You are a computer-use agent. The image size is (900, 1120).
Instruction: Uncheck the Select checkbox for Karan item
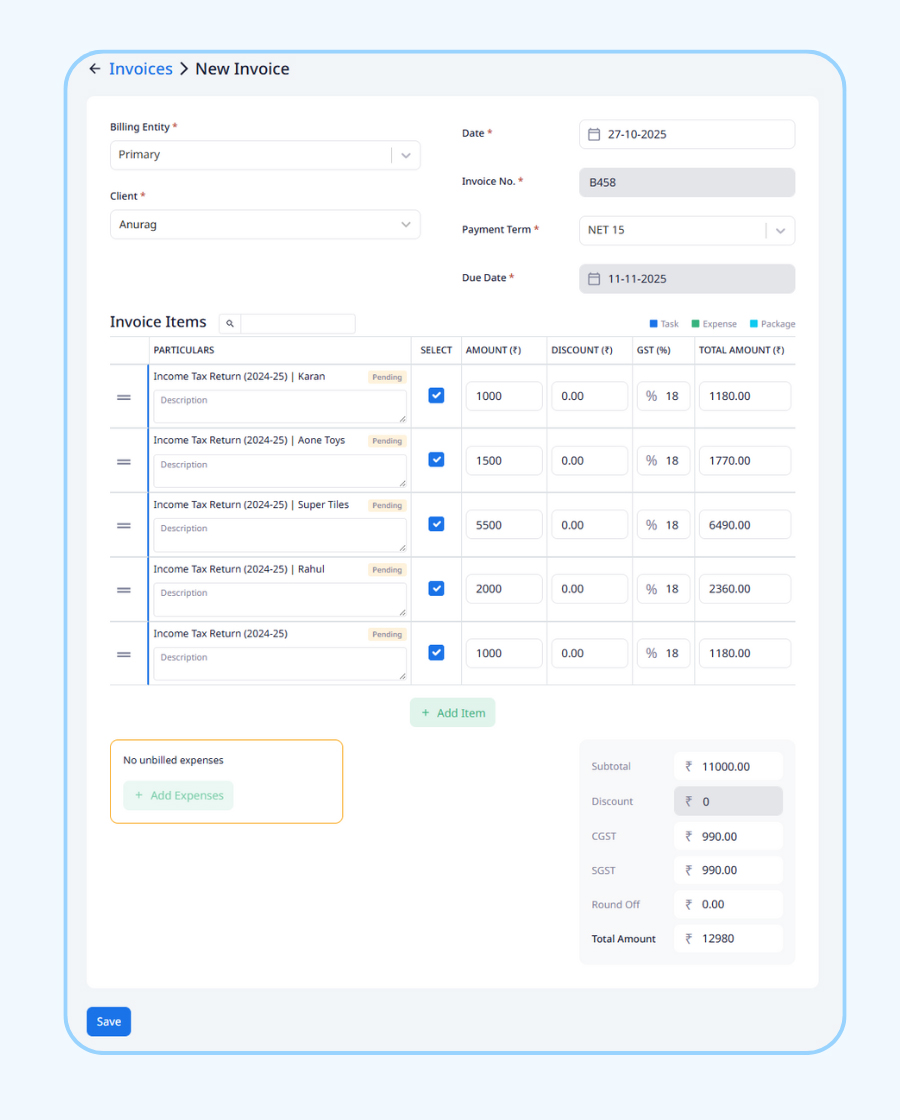point(436,395)
